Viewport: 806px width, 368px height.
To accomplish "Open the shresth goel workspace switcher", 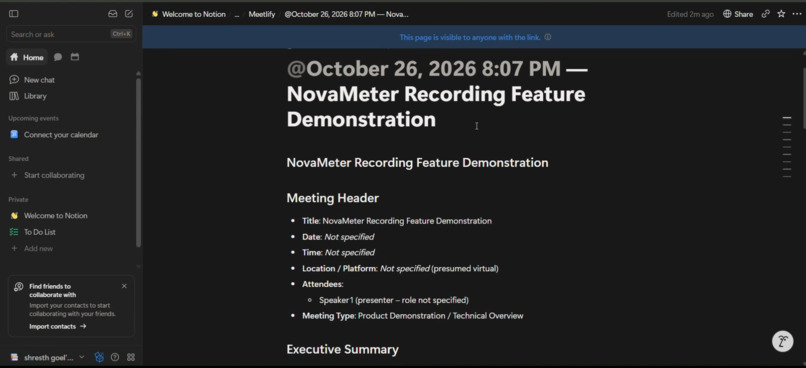I will click(47, 357).
